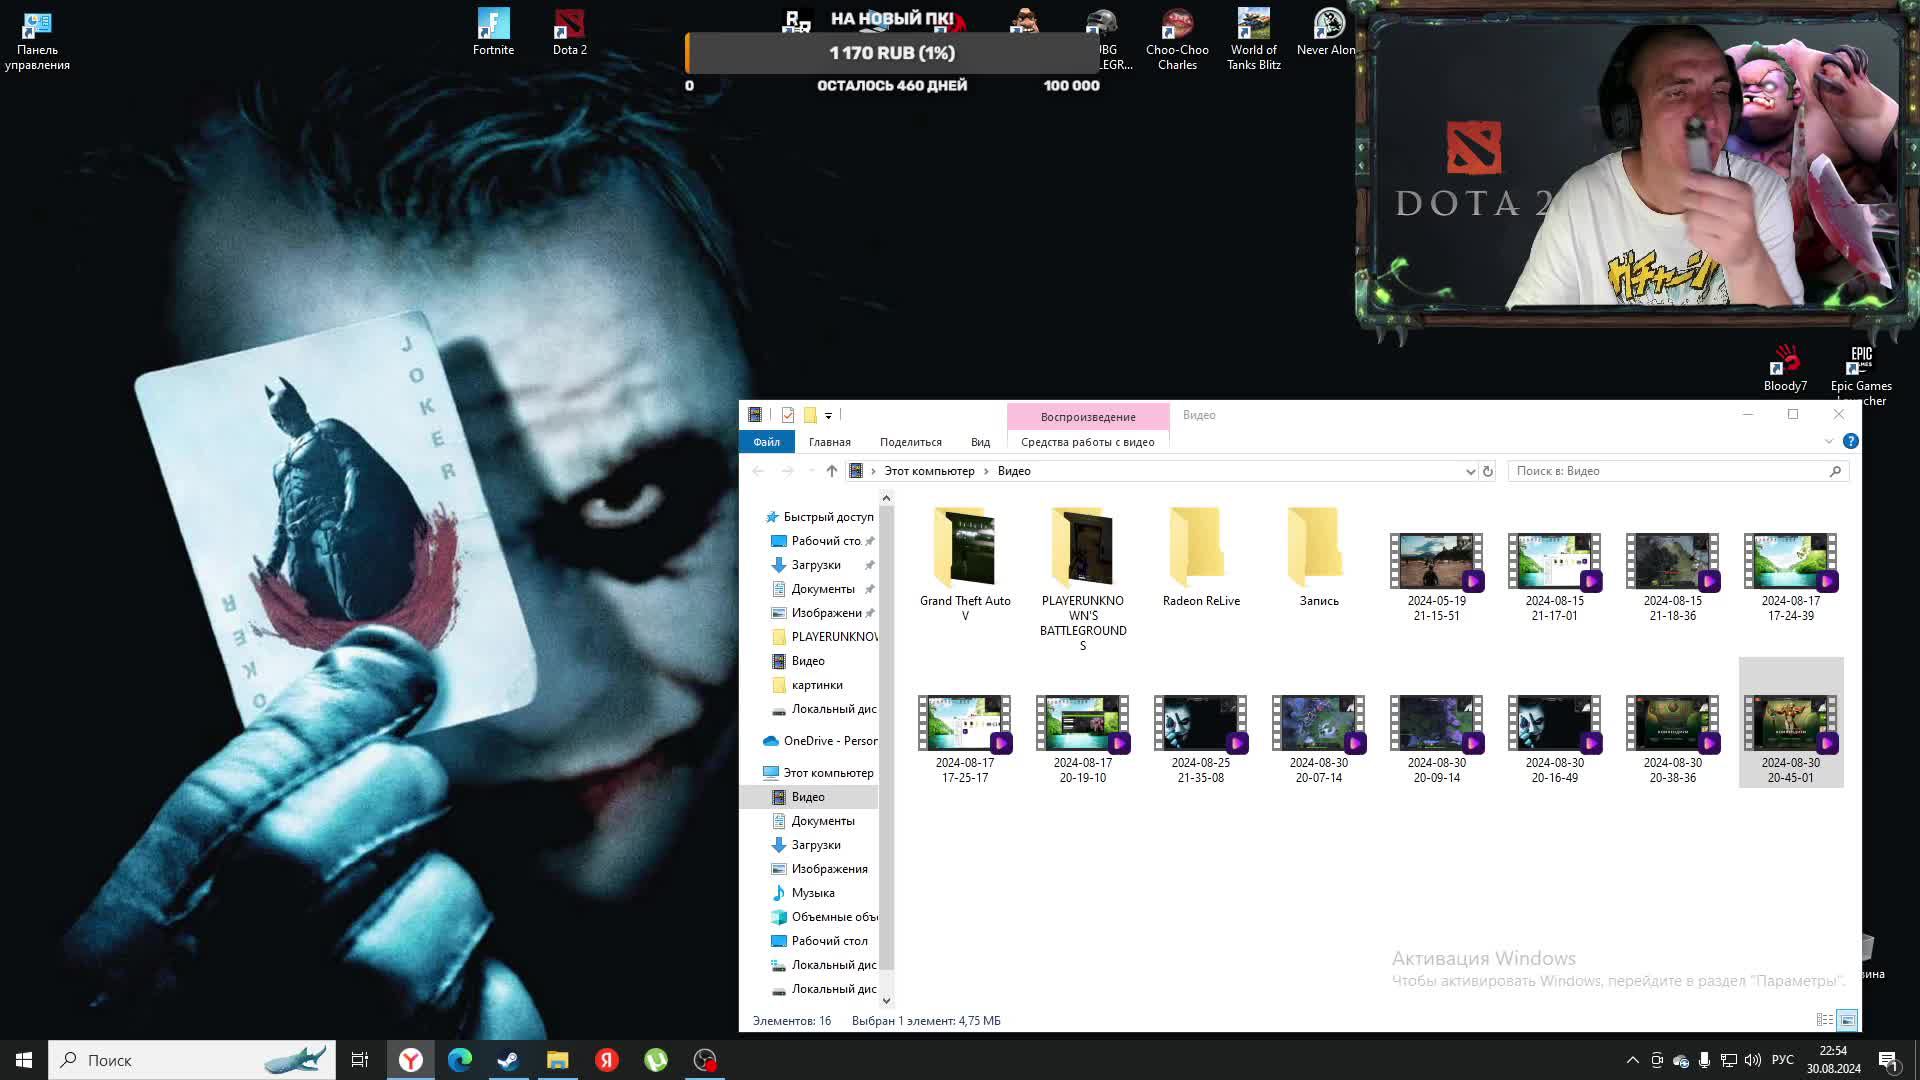Expand the Explorer ribbon chevron
1920x1080 pixels.
click(1829, 441)
